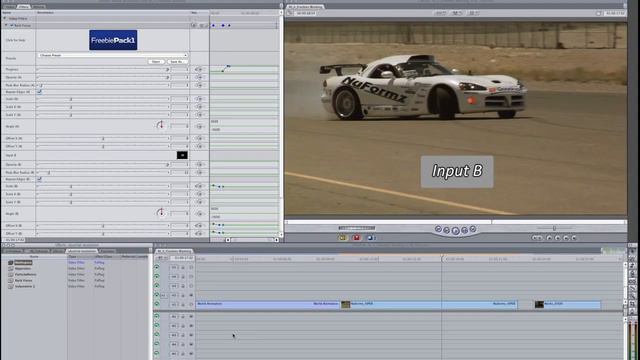Toggle visibility of video track V1
The image size is (640, 360).
(157, 304)
